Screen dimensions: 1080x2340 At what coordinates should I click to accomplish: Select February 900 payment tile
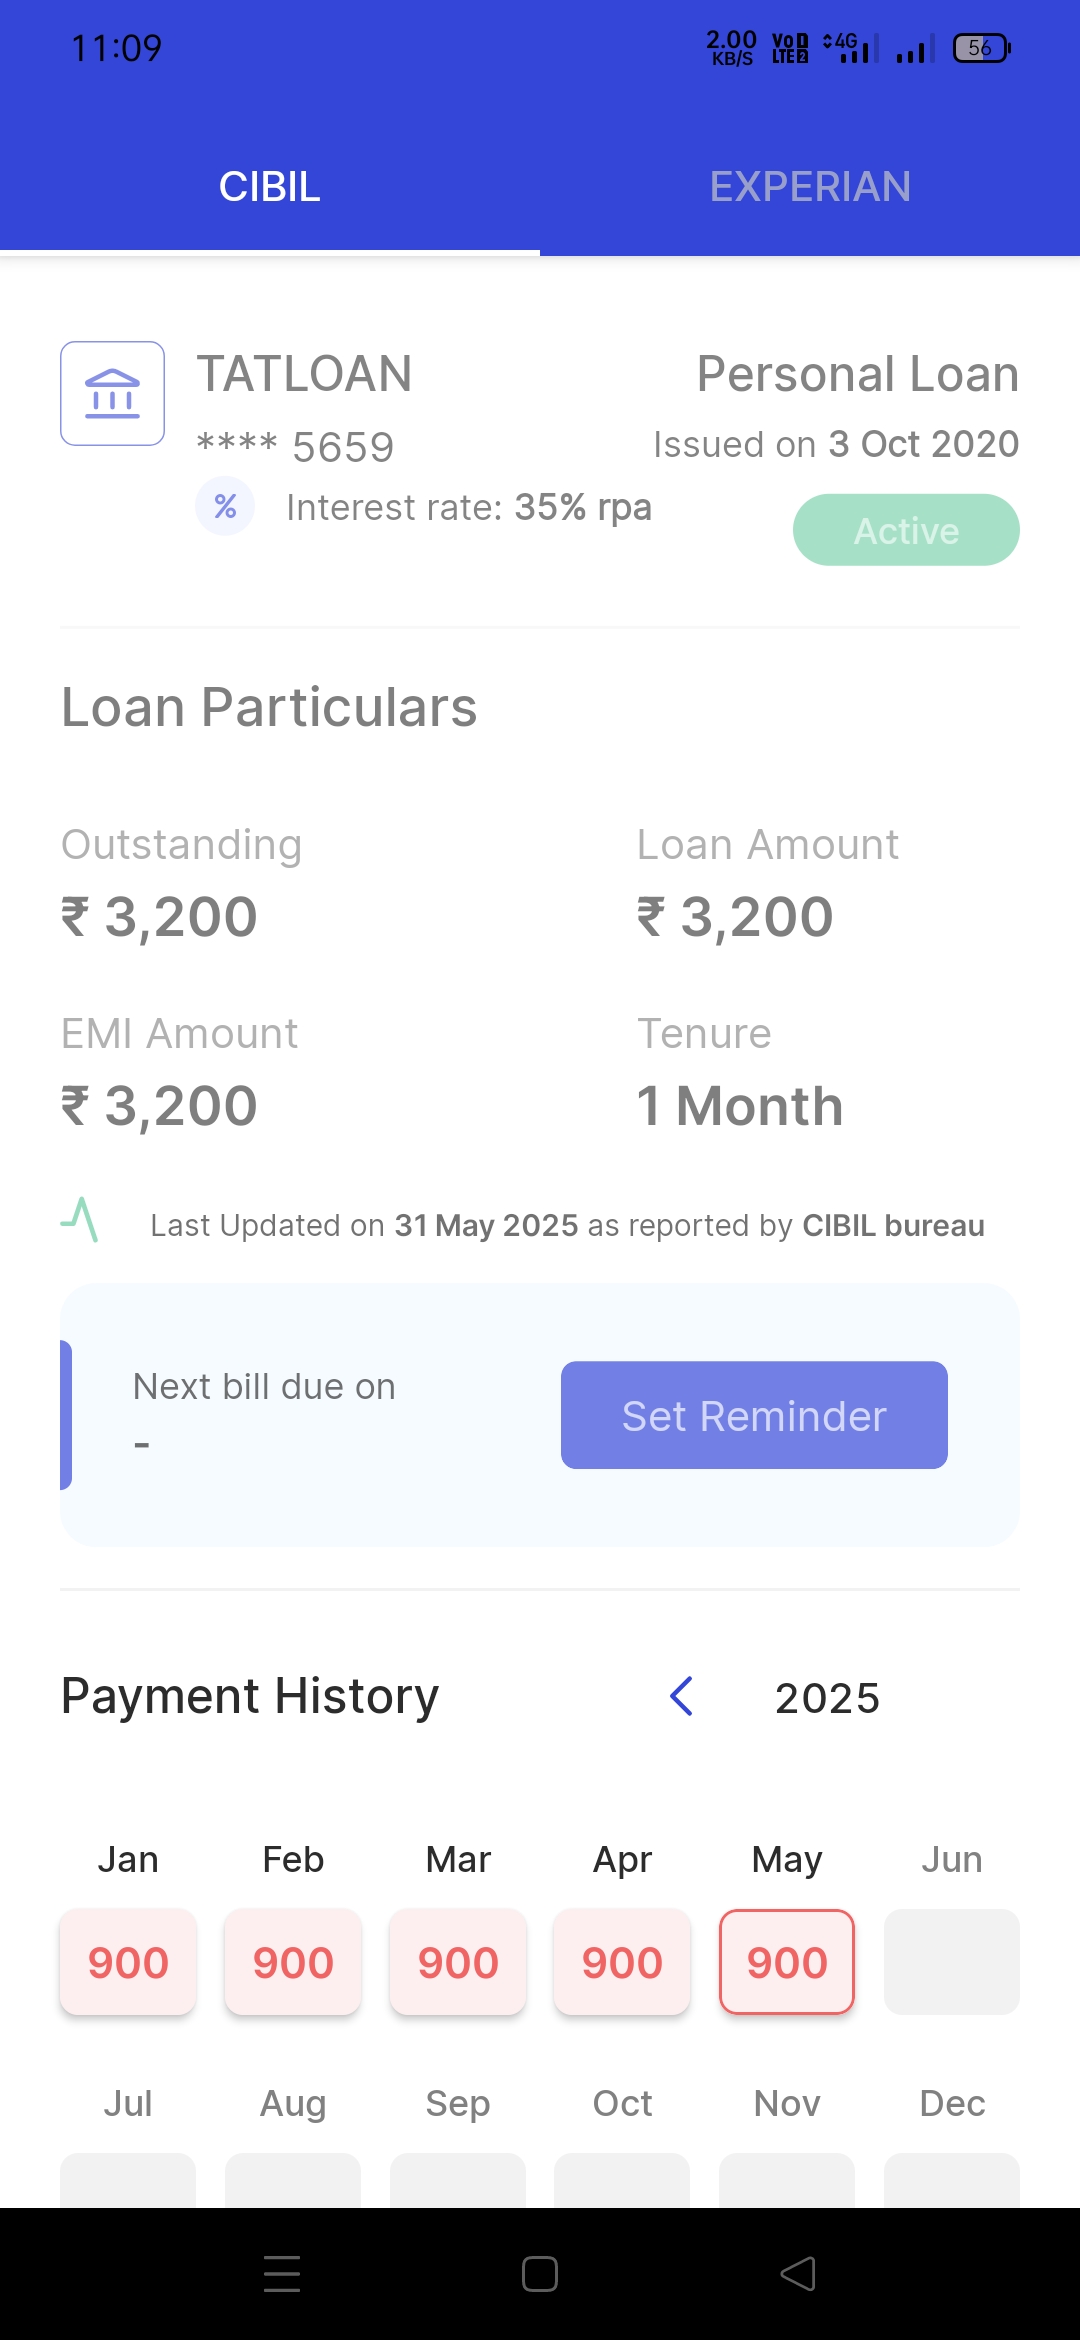pos(293,1962)
